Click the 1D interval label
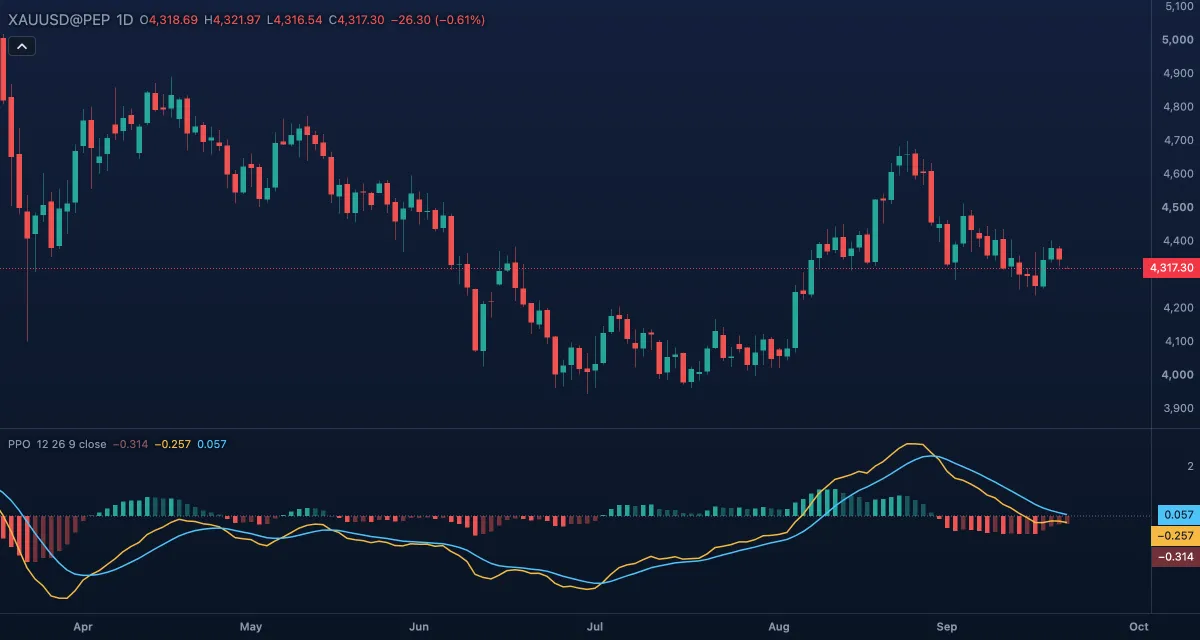The height and width of the screenshot is (640, 1200). pyautogui.click(x=123, y=20)
